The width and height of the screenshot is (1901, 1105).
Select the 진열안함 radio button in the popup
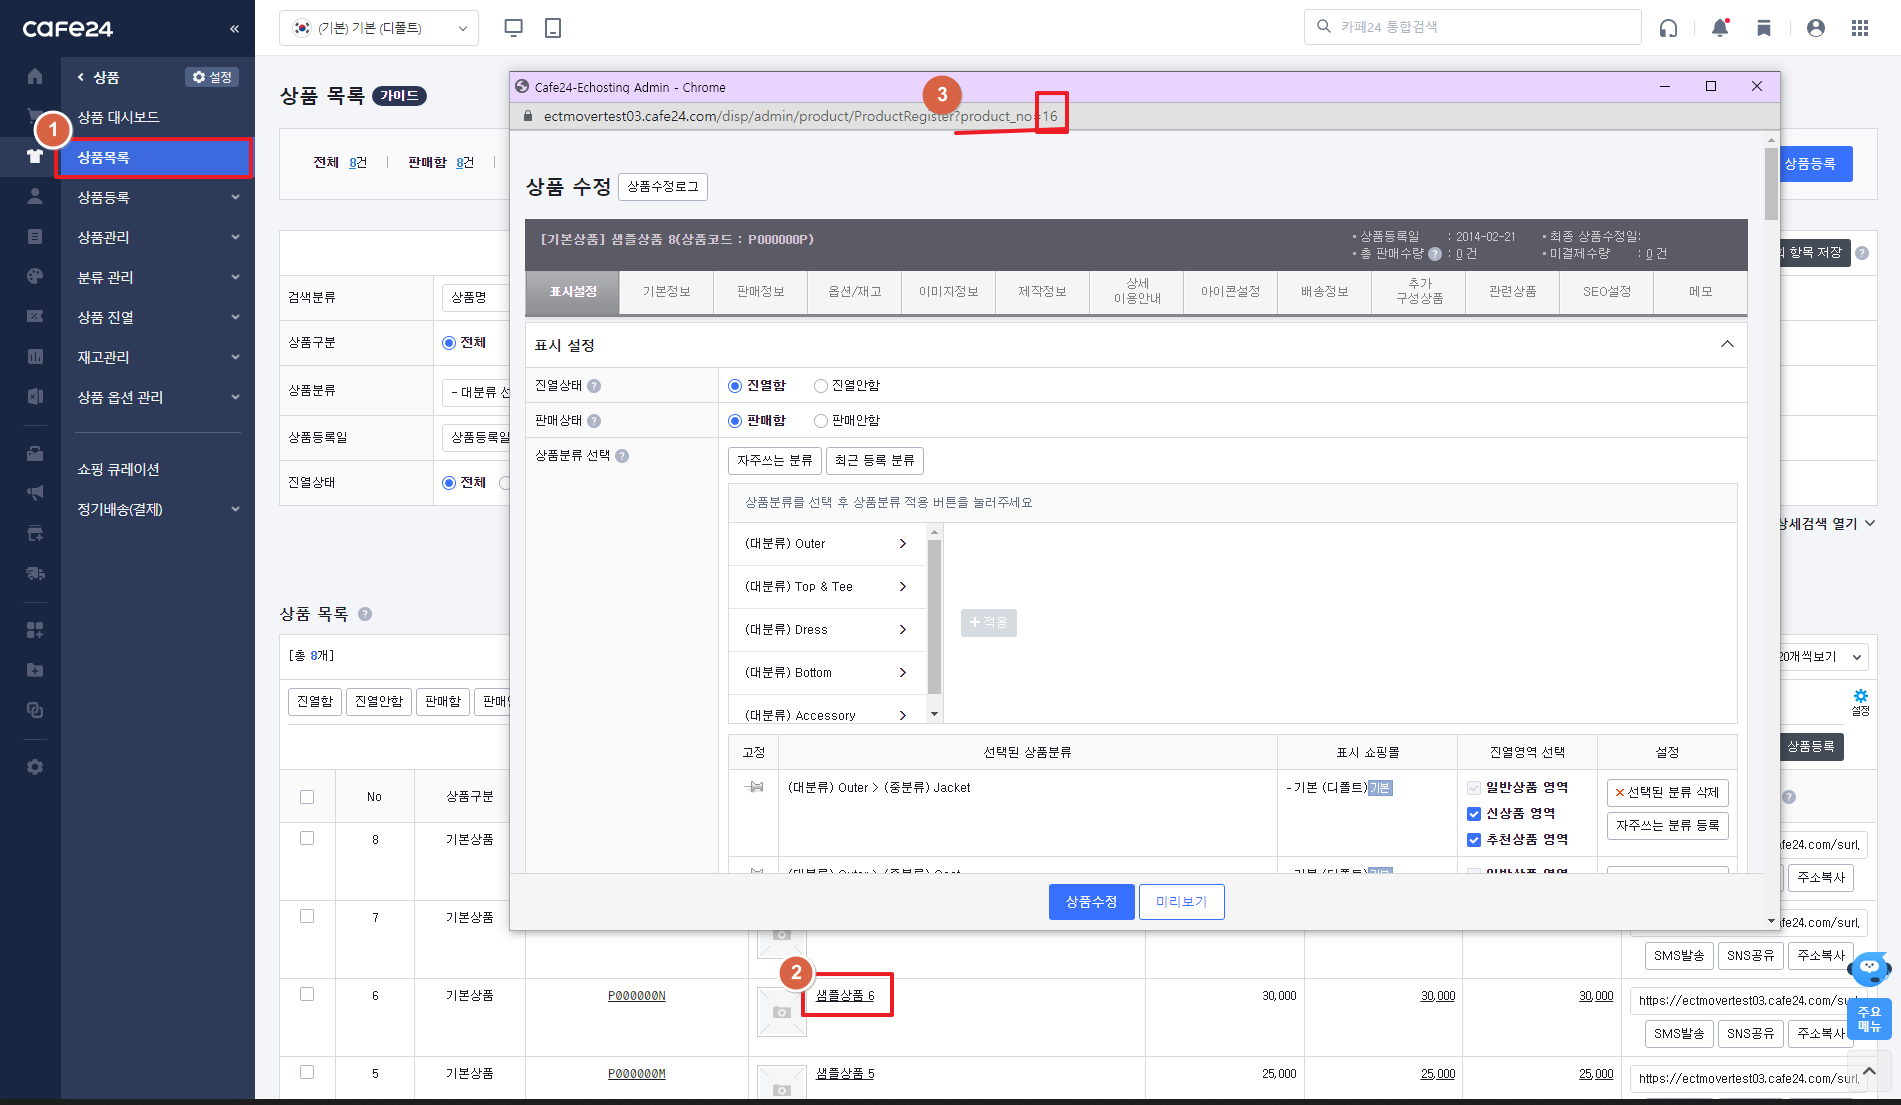821,386
